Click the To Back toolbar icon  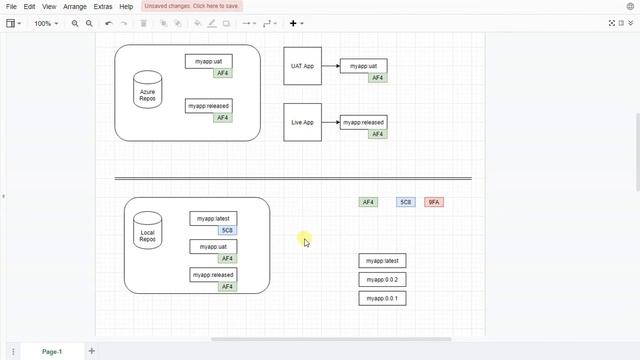click(x=178, y=24)
